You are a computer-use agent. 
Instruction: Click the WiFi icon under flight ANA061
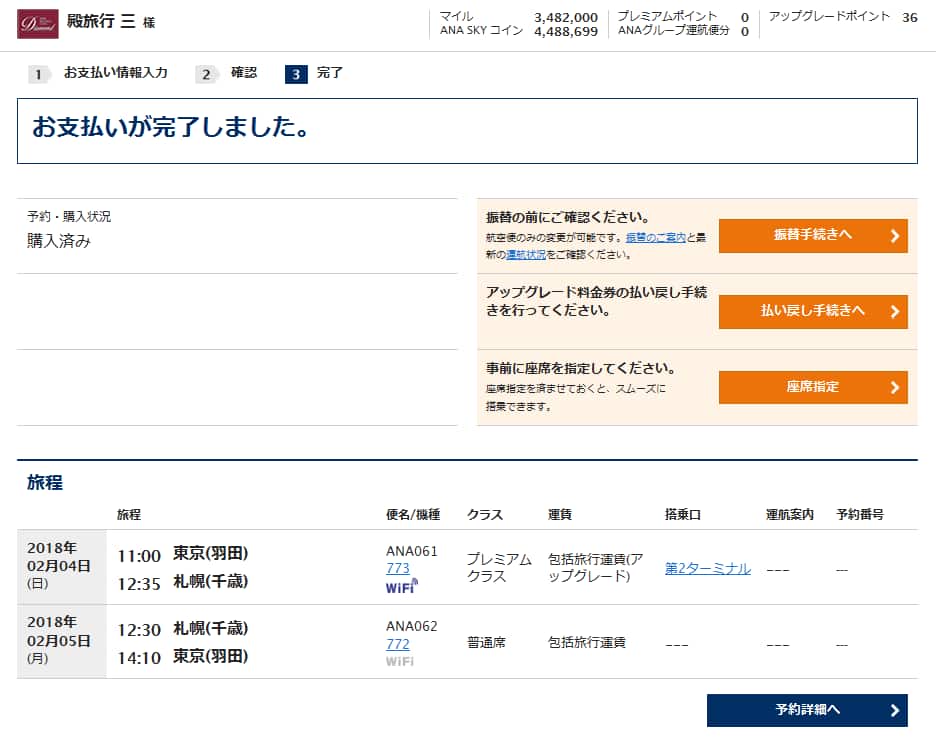(x=401, y=587)
